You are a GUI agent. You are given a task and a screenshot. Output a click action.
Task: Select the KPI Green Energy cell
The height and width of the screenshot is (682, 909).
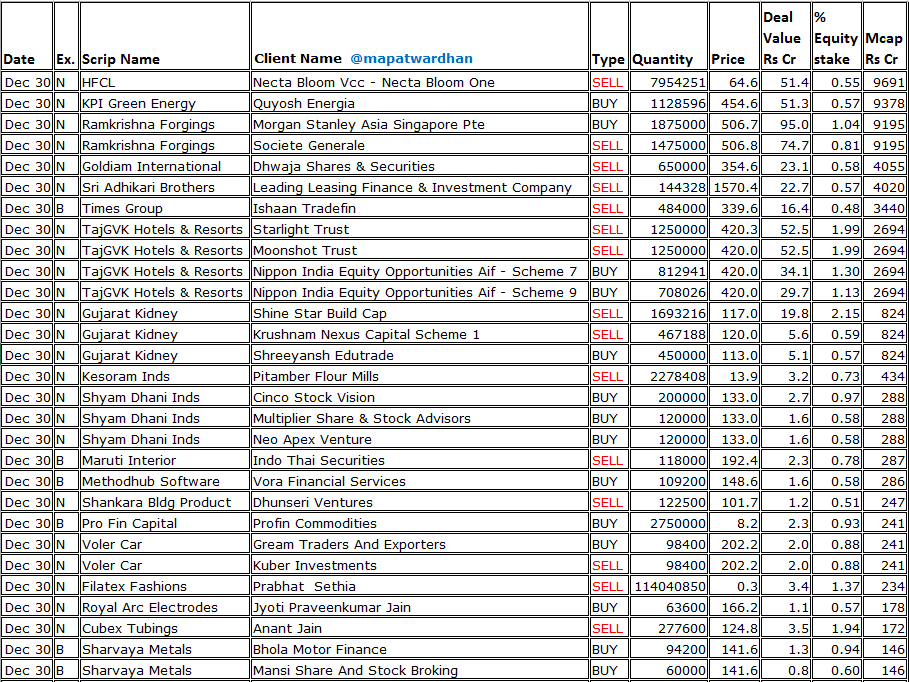pos(165,103)
